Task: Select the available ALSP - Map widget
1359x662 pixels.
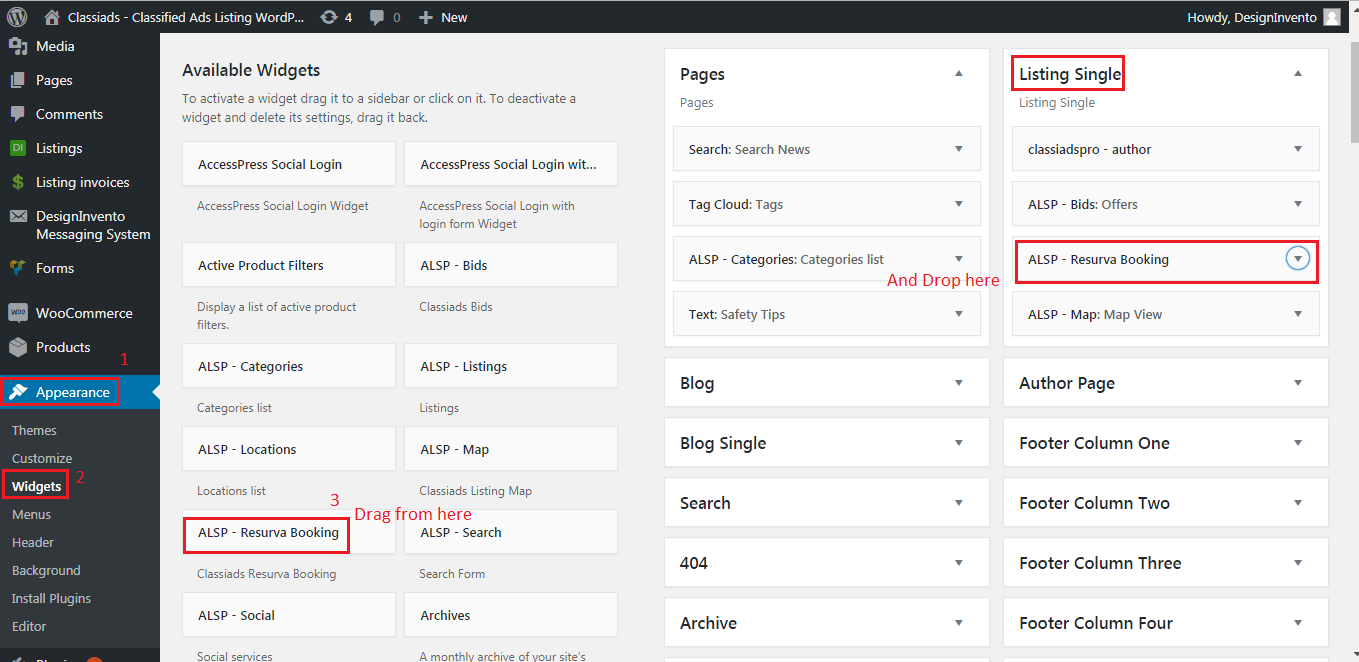Action: pyautogui.click(x=511, y=449)
